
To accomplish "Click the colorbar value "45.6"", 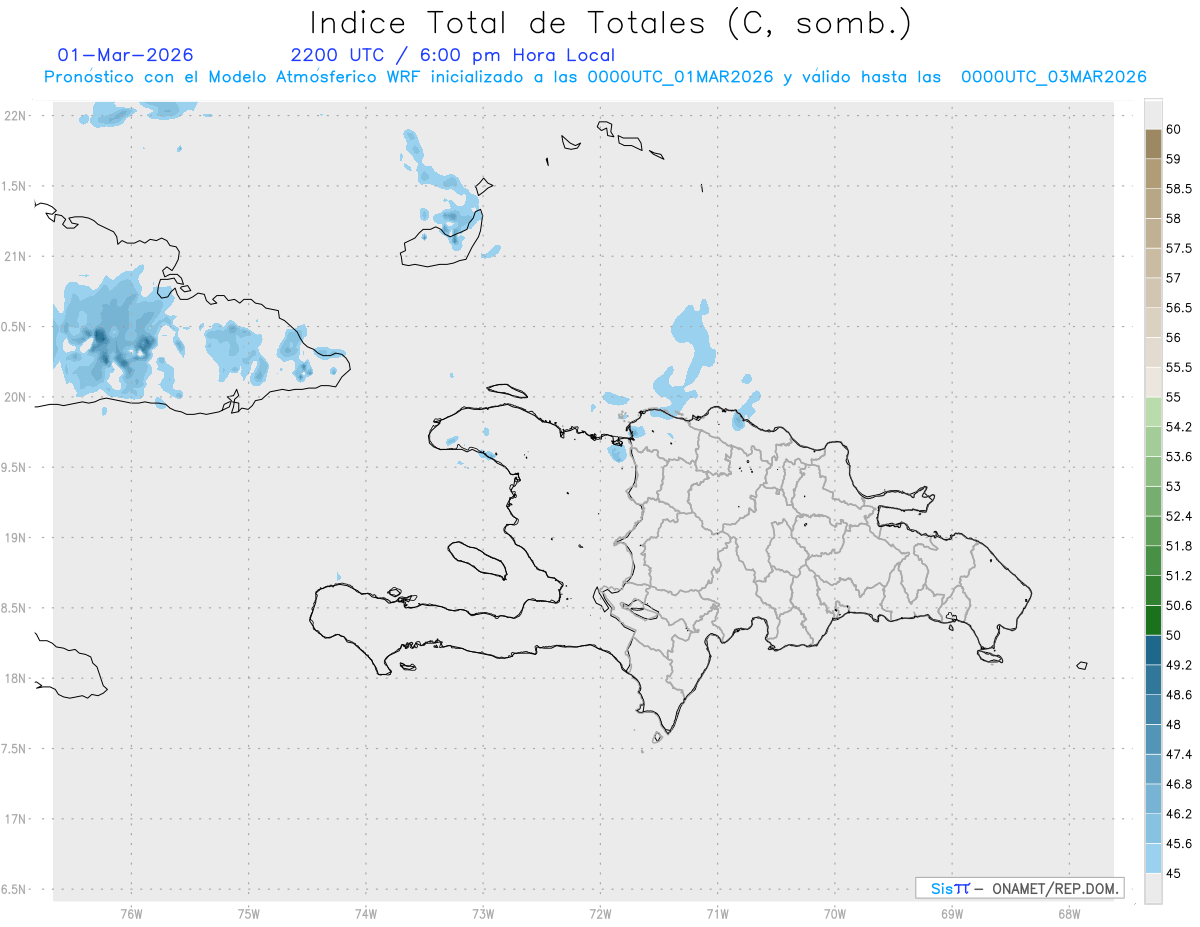I will [1179, 844].
